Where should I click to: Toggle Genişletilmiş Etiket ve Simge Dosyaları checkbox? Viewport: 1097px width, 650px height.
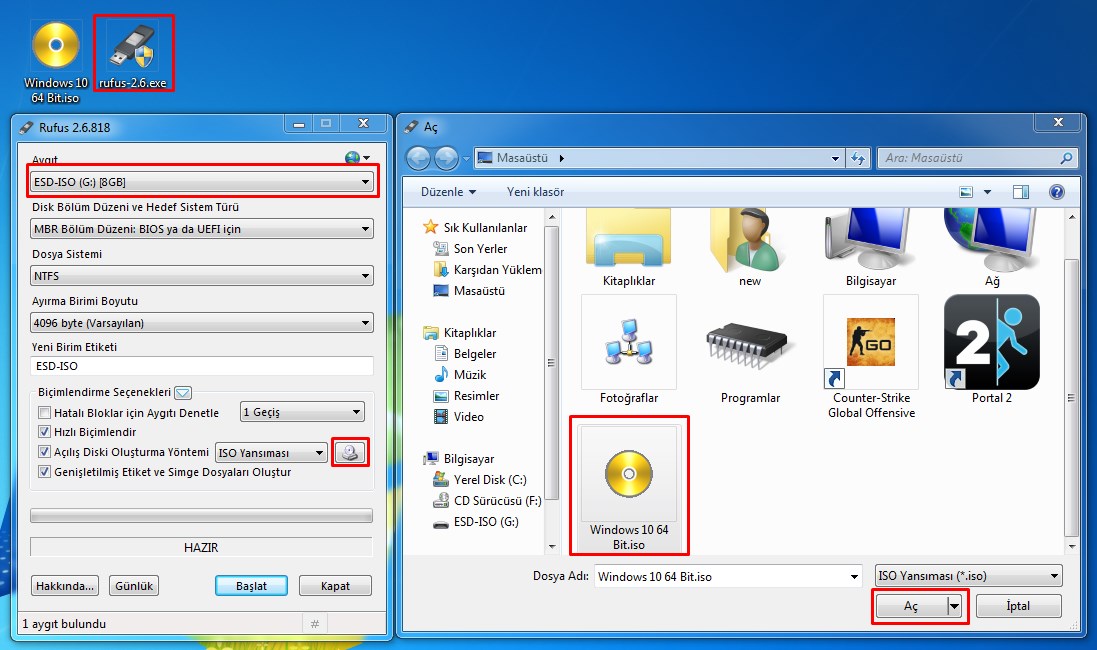44,471
